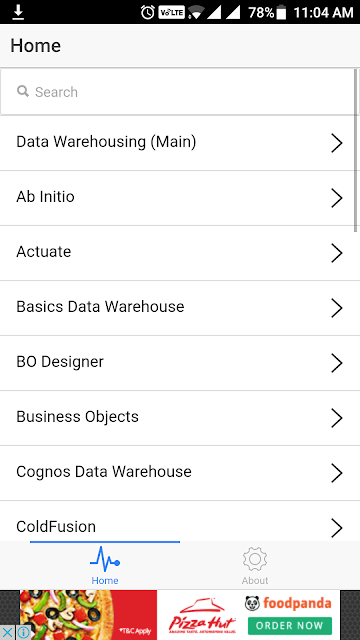Tap the download notification icon
This screenshot has height=640, width=360.
coord(18,13)
